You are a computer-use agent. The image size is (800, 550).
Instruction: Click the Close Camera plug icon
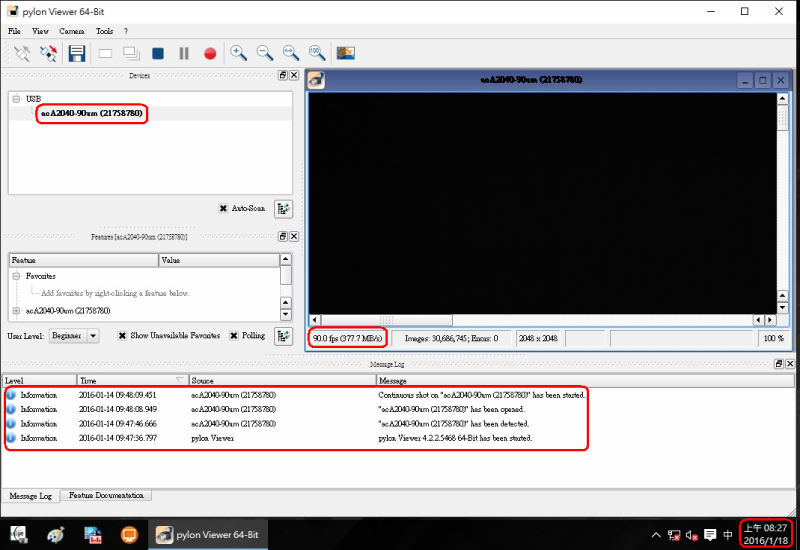[x=48, y=53]
